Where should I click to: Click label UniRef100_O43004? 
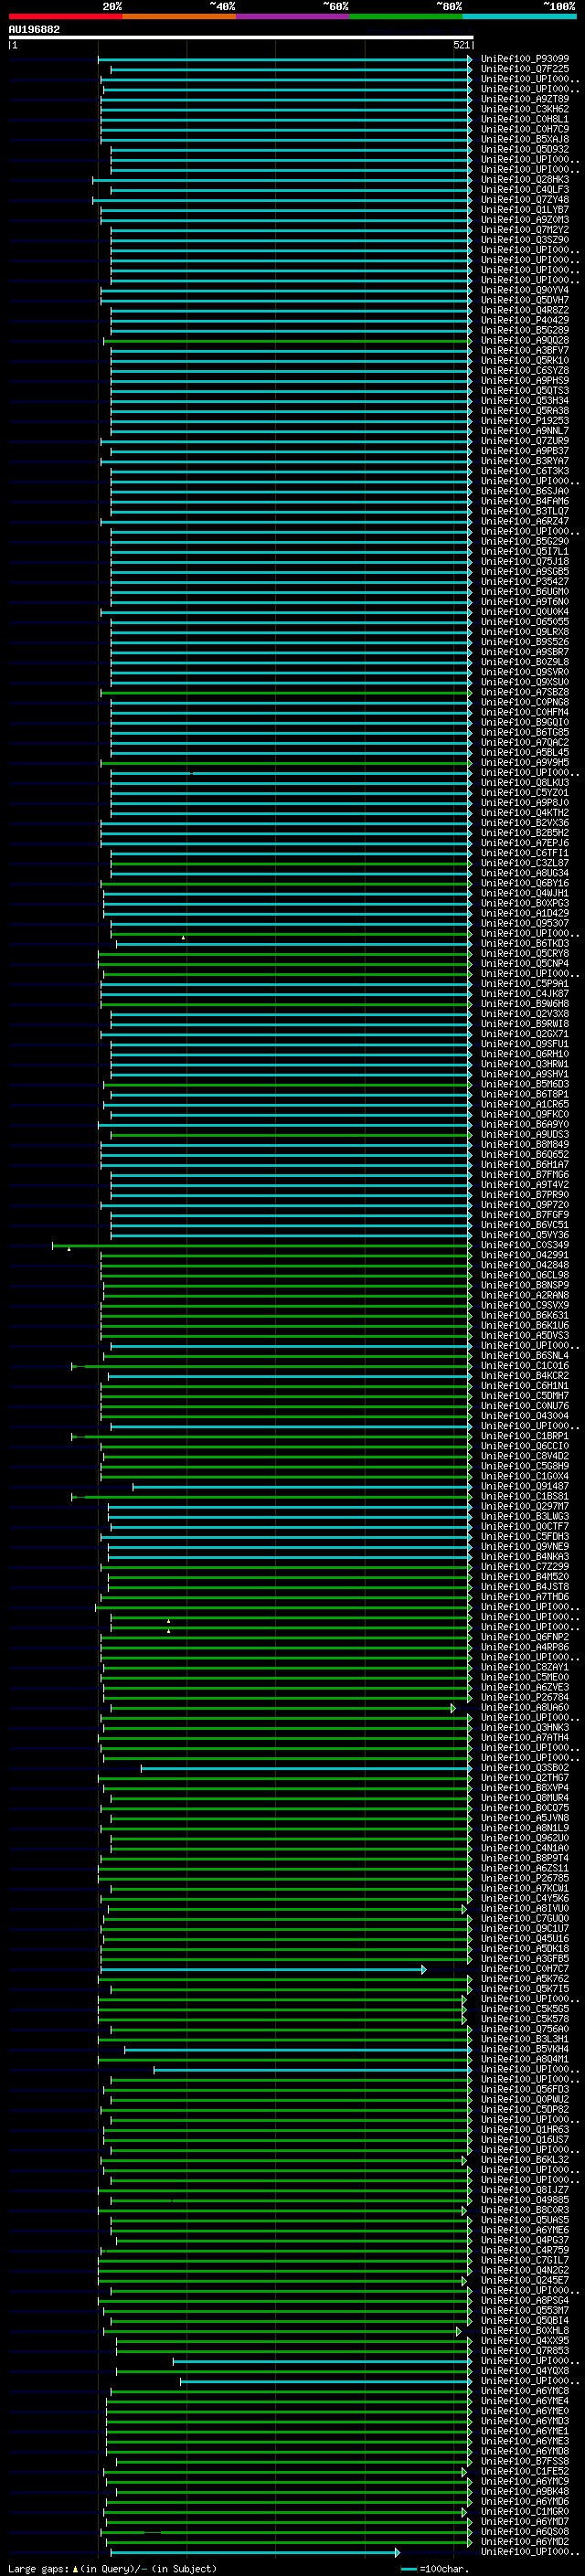(524, 1416)
